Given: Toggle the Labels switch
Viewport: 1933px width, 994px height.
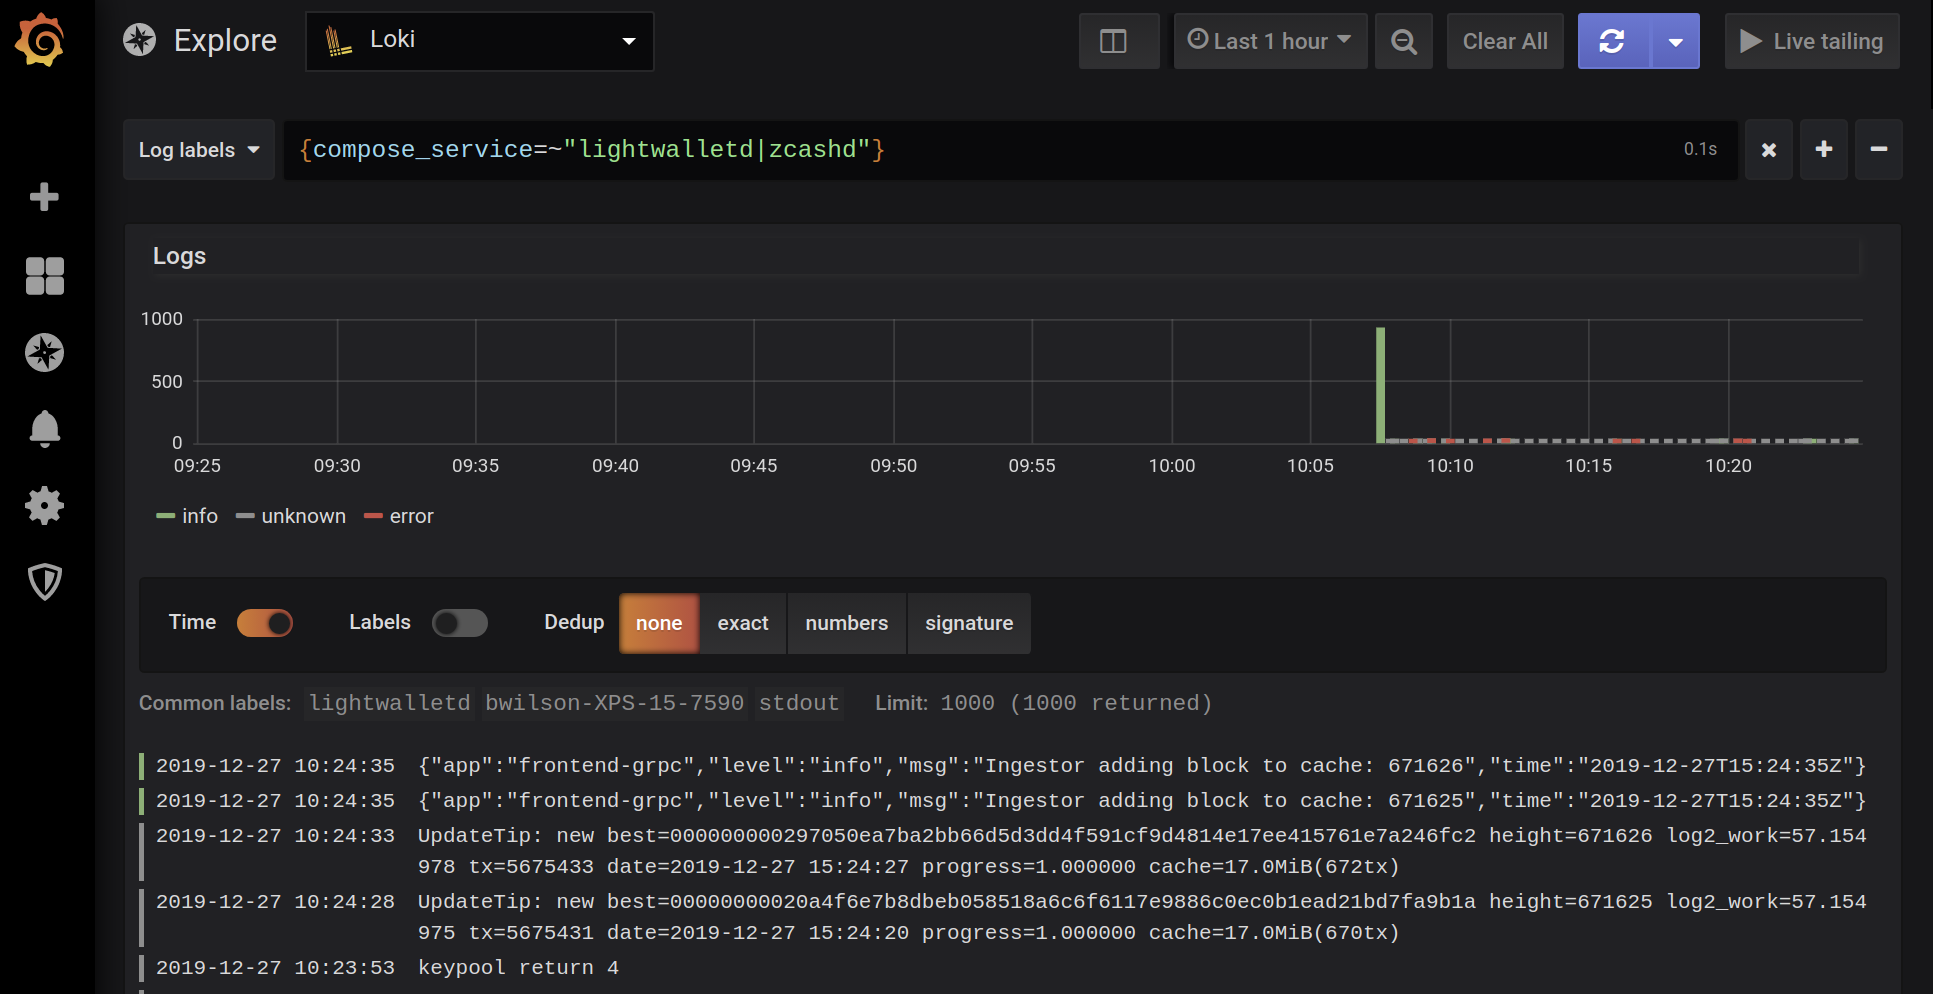Looking at the screenshot, I should click(460, 623).
